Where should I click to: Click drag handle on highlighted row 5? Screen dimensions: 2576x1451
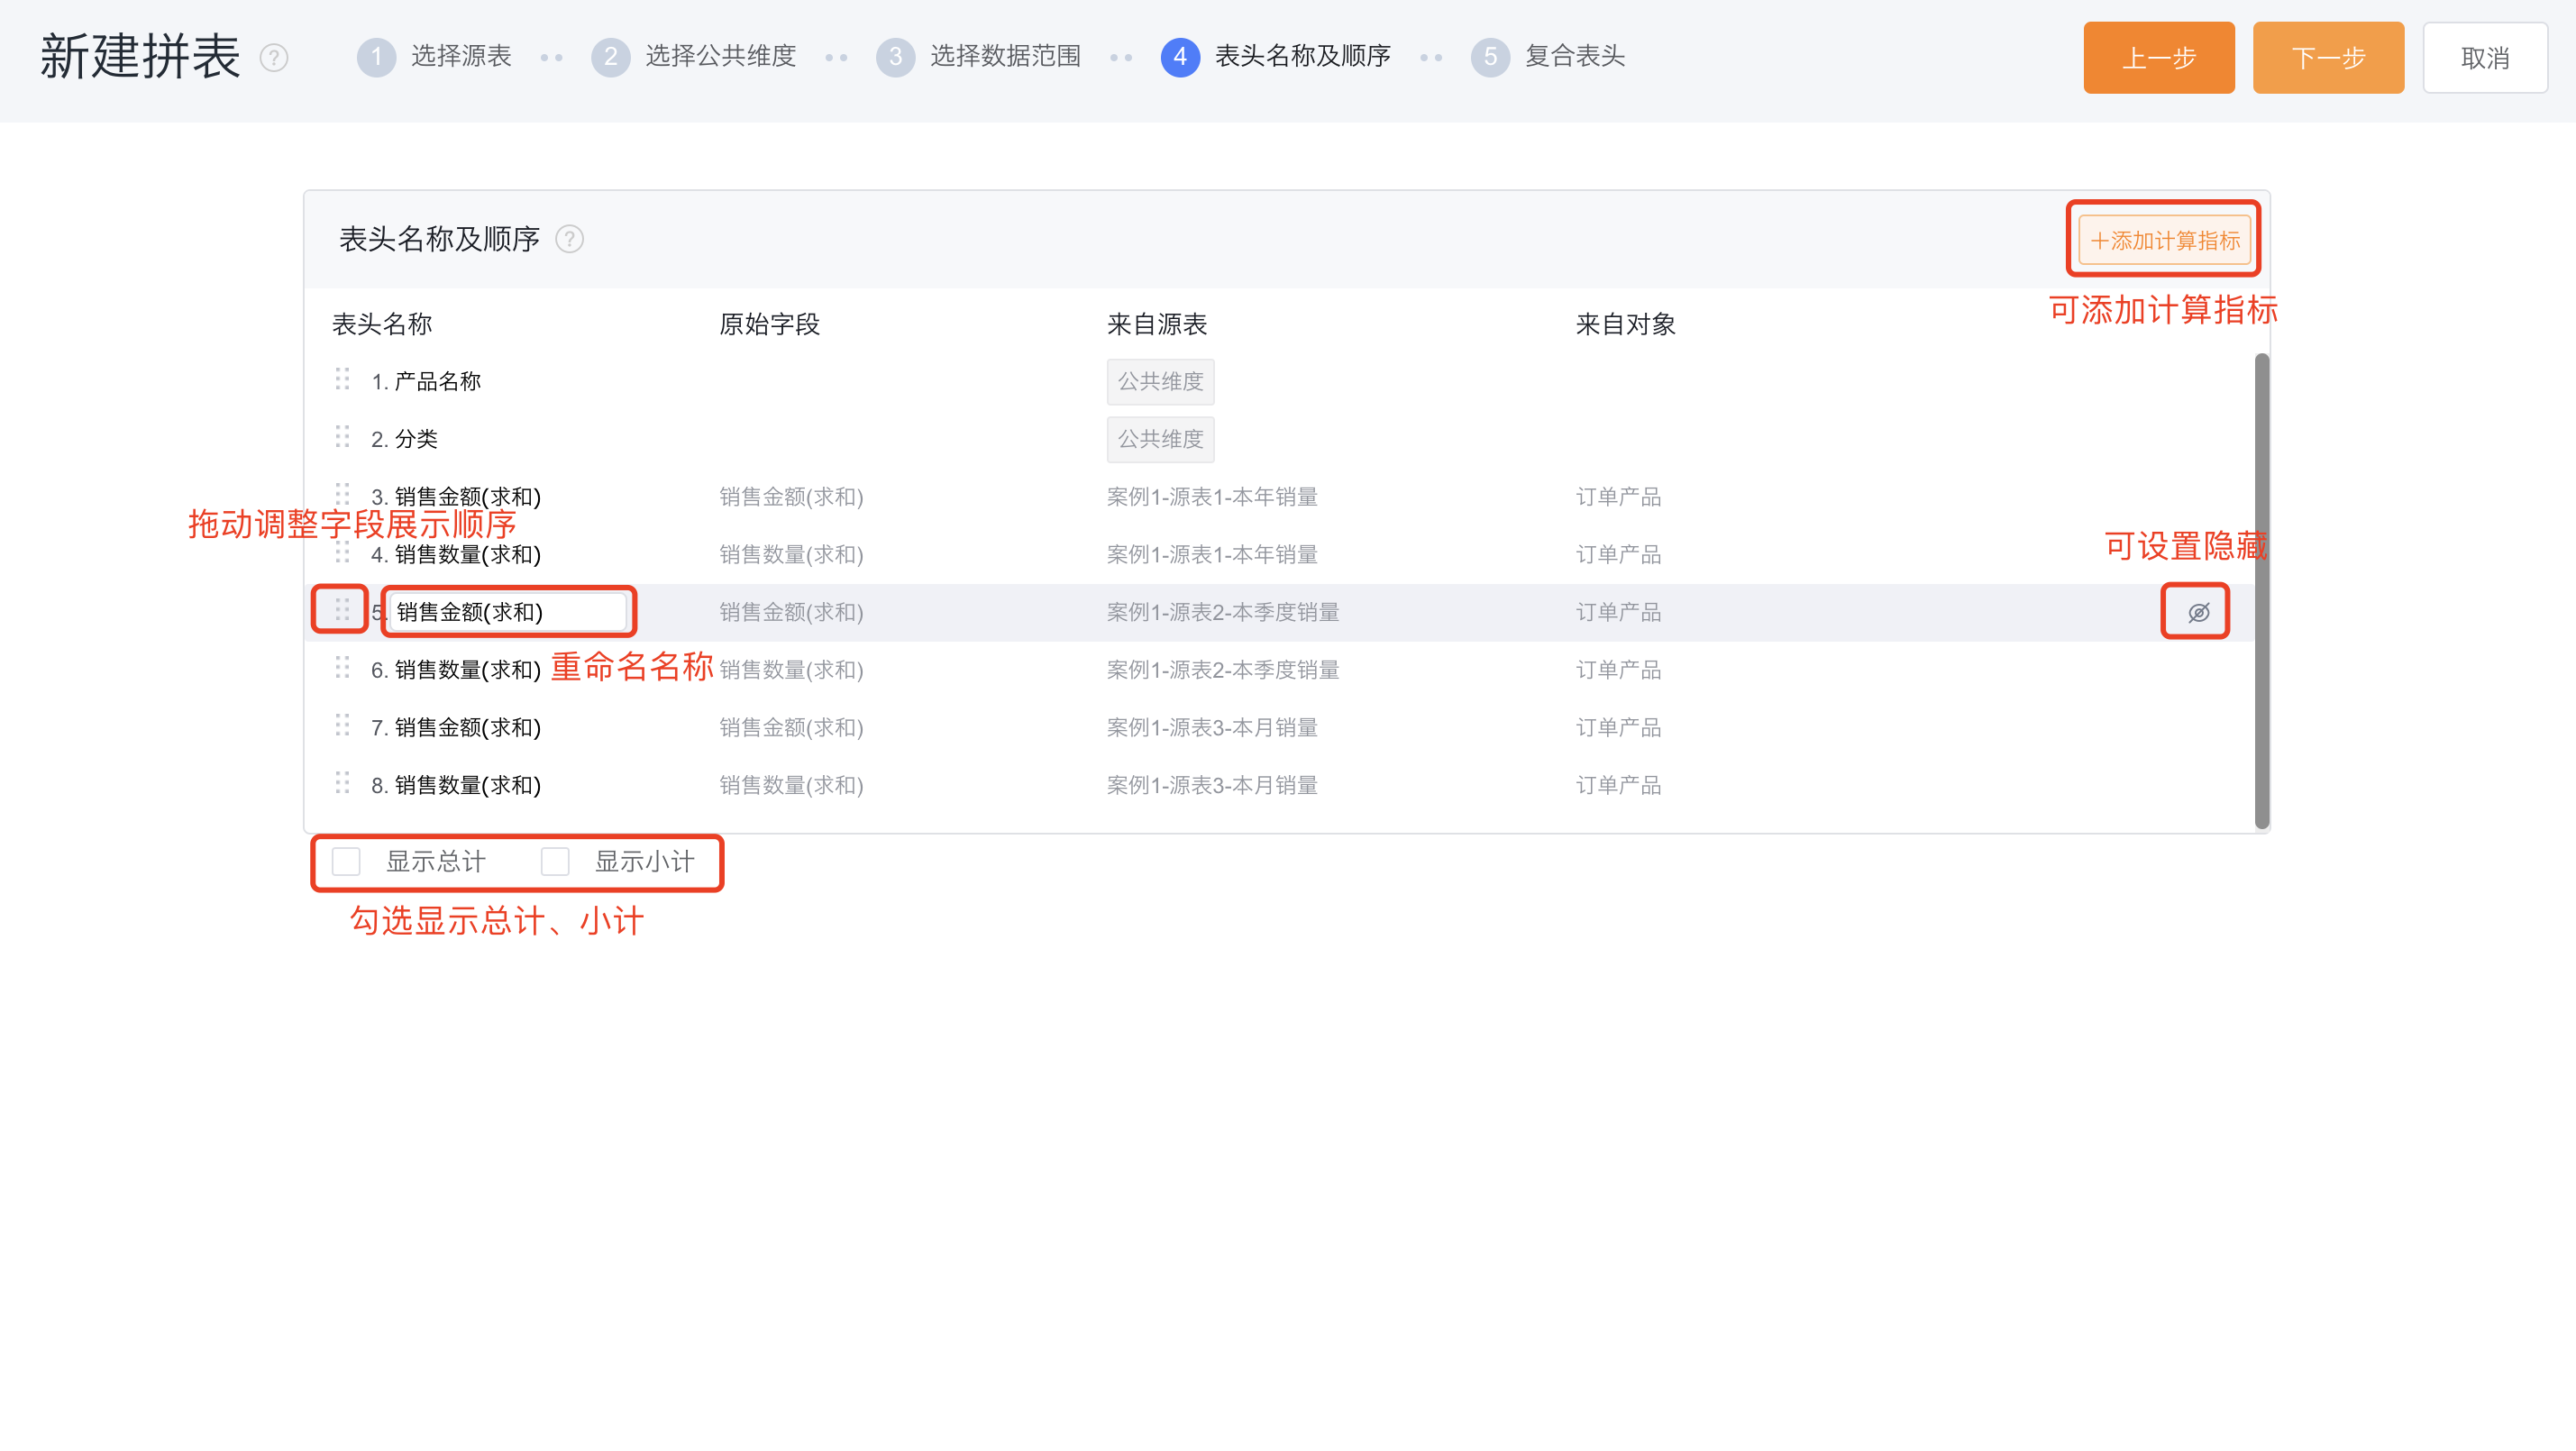[342, 610]
